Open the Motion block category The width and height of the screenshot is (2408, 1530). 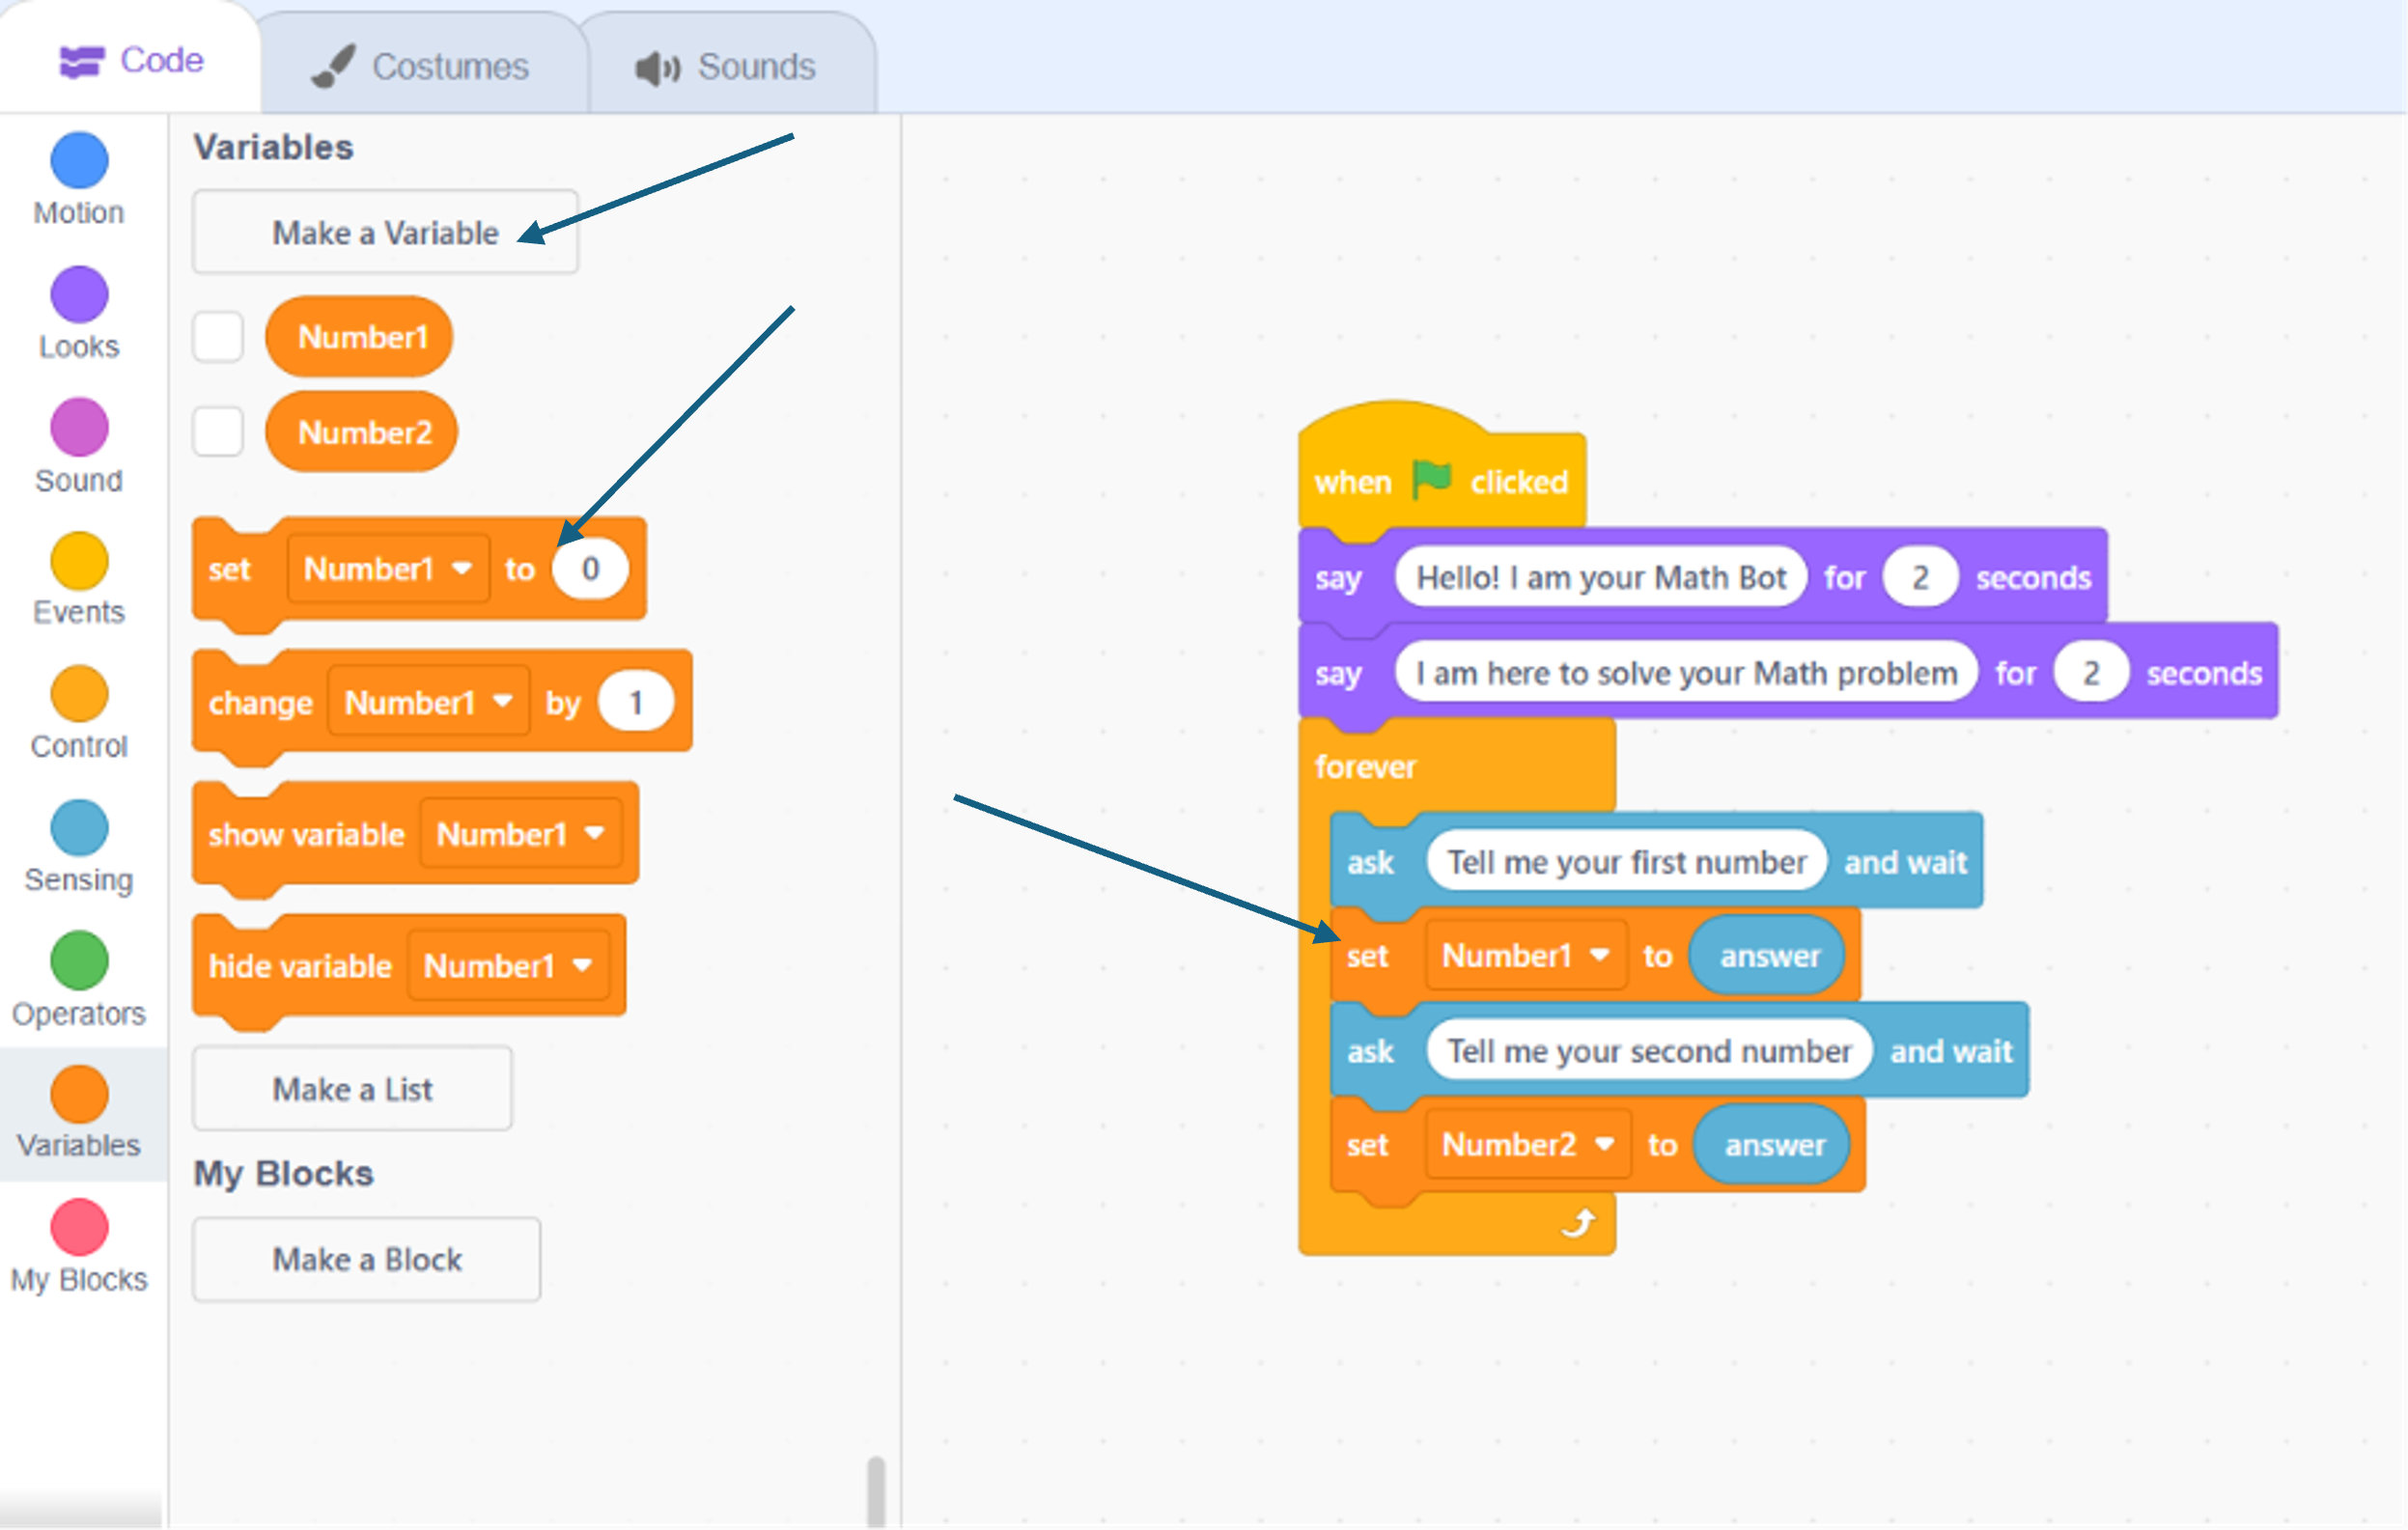[79, 180]
